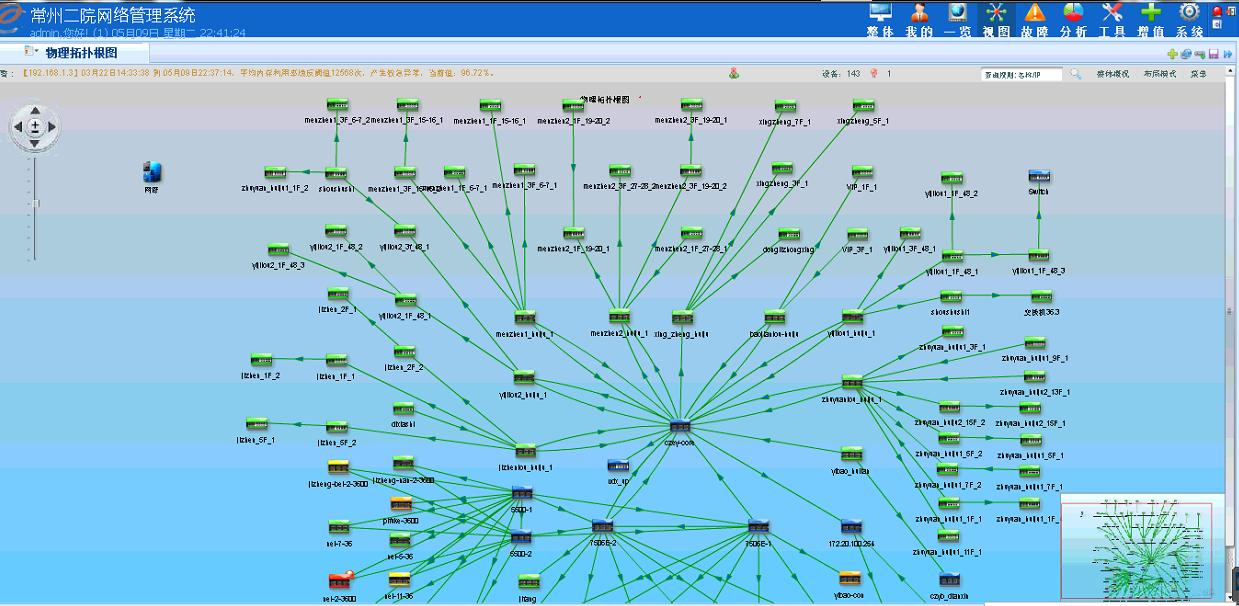Select the lizhen_5F_1 switch node
The image size is (1239, 606).
tap(257, 424)
